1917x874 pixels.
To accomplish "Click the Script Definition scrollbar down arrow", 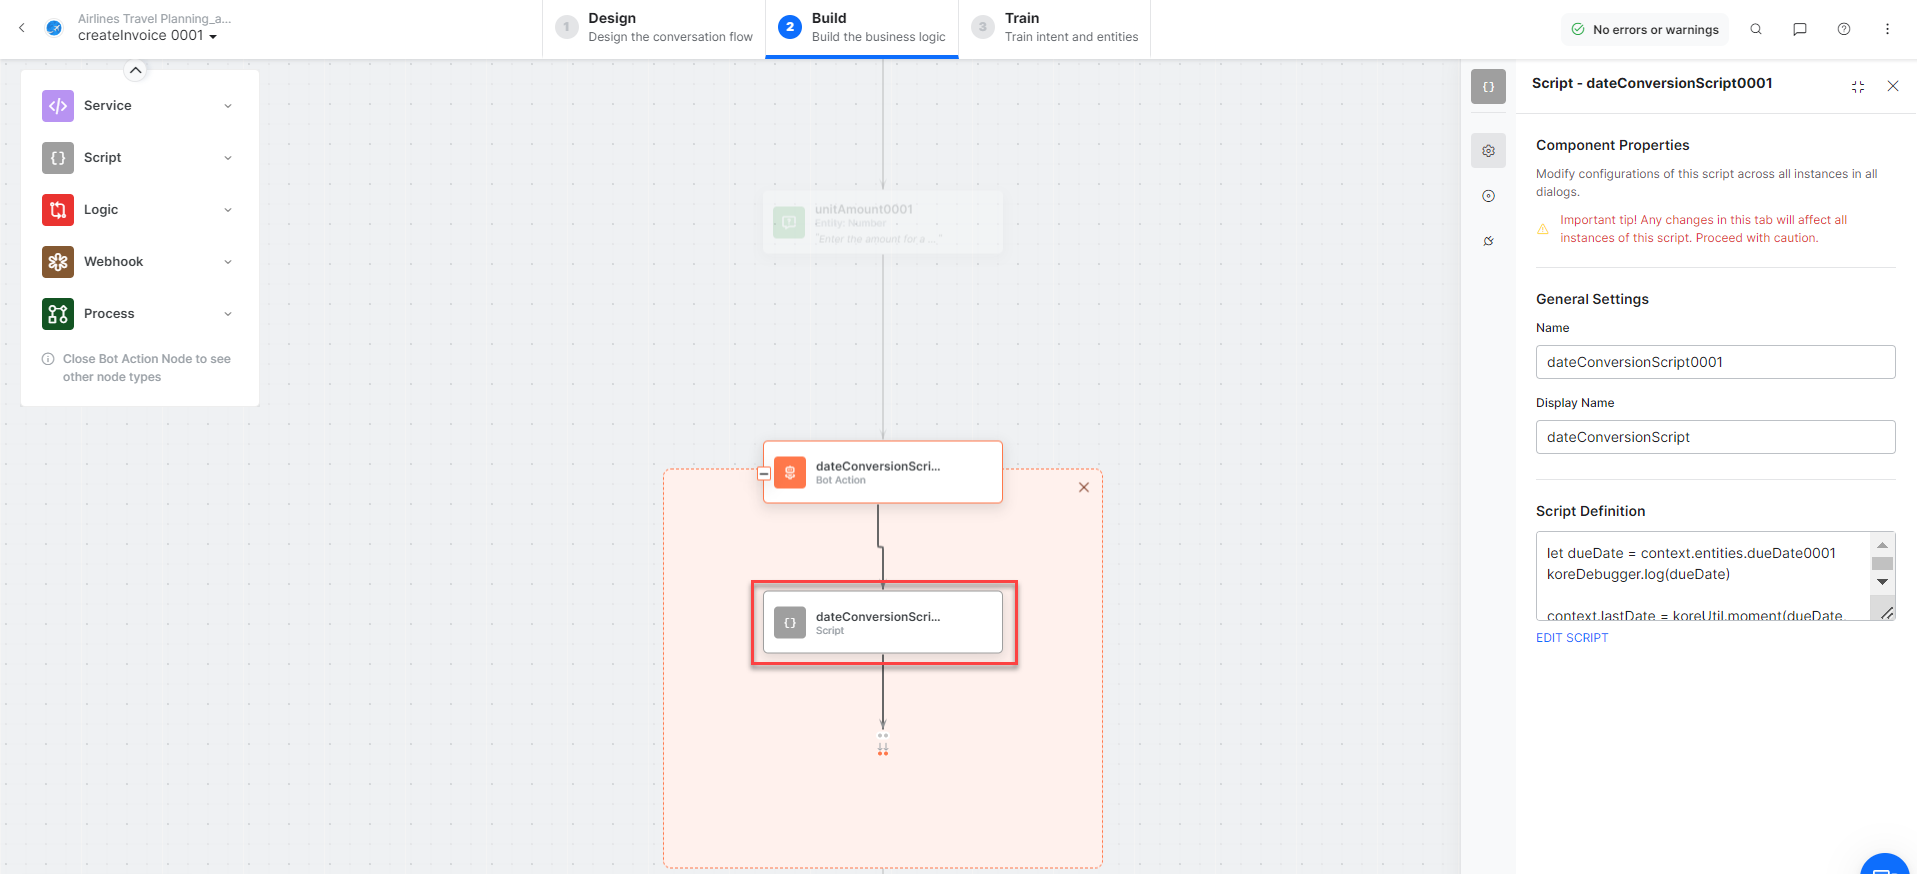I will tap(1882, 582).
